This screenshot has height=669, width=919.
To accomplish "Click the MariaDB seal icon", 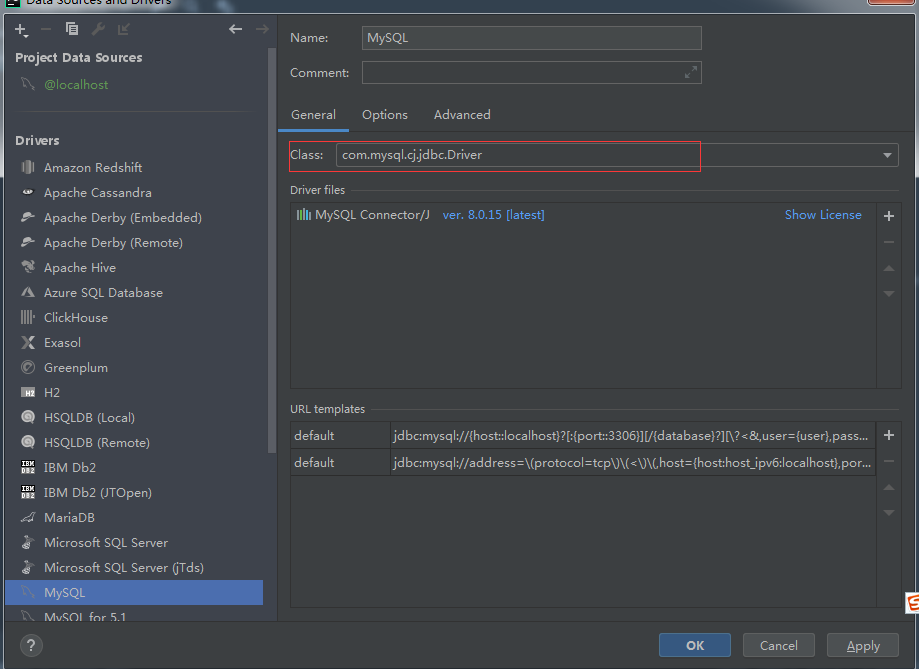I will coord(28,518).
